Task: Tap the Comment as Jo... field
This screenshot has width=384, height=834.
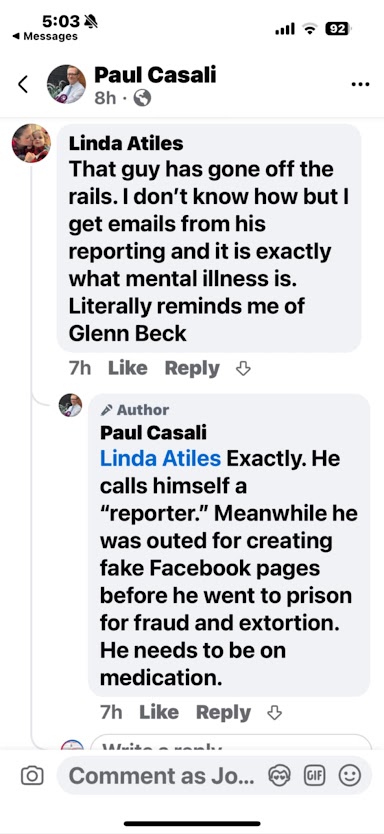Action: point(161,776)
